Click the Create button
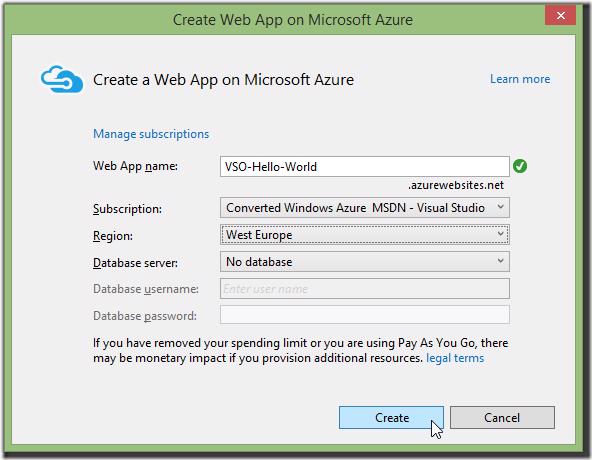The height and width of the screenshot is (460, 592). tap(391, 417)
